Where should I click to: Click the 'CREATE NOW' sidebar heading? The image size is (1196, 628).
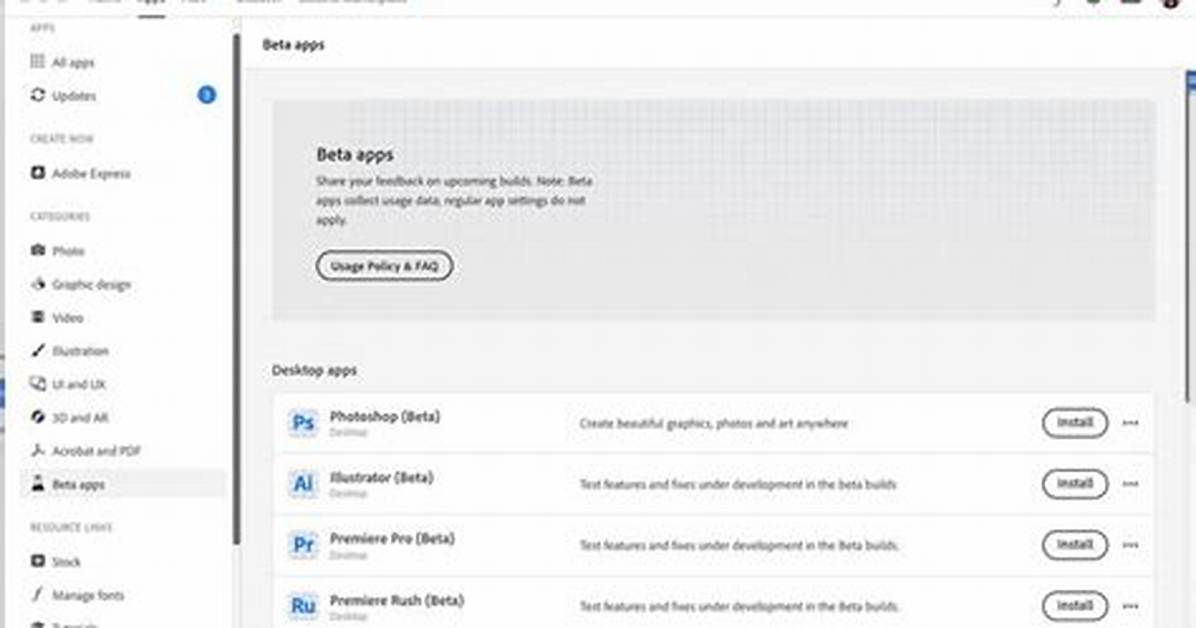point(61,139)
